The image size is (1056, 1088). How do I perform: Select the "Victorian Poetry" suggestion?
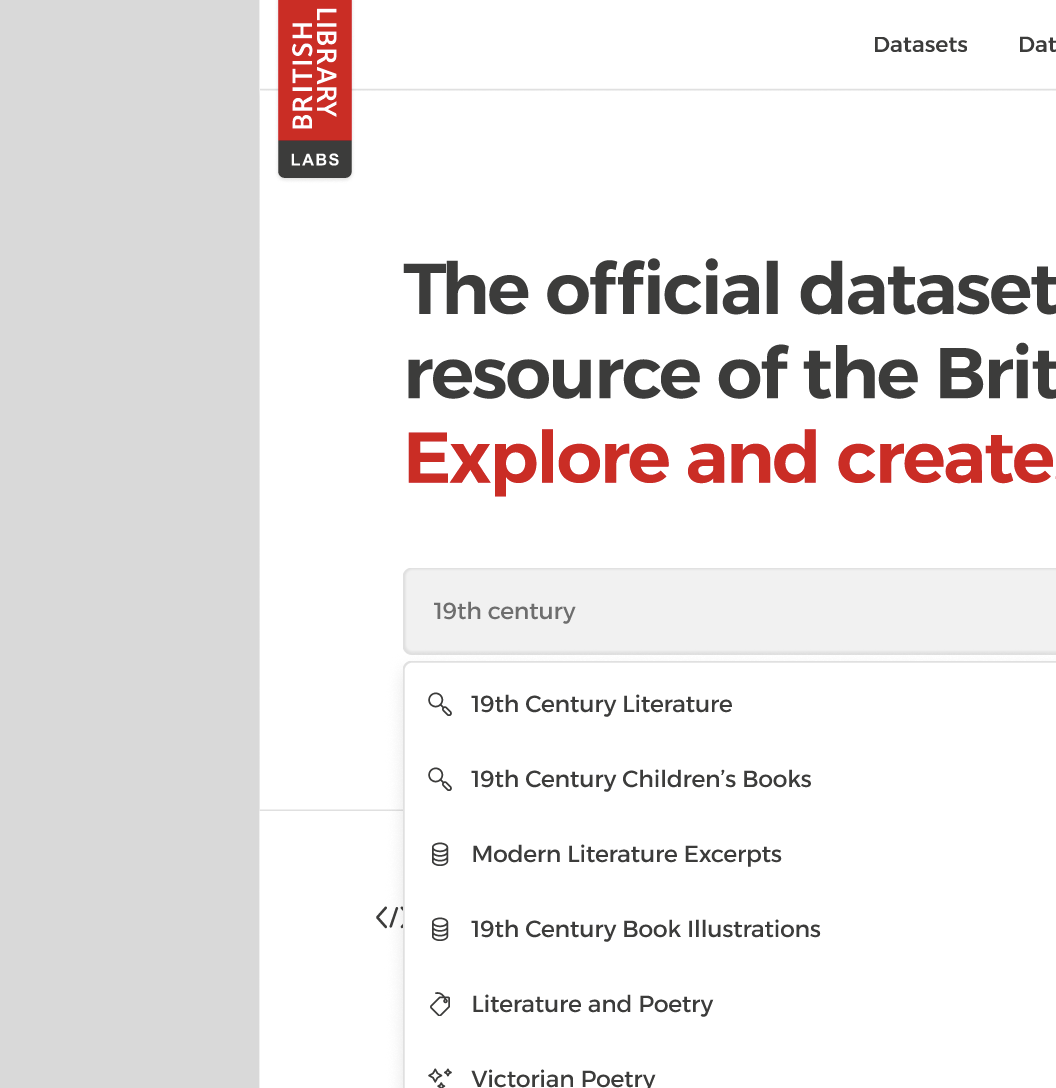[563, 1078]
